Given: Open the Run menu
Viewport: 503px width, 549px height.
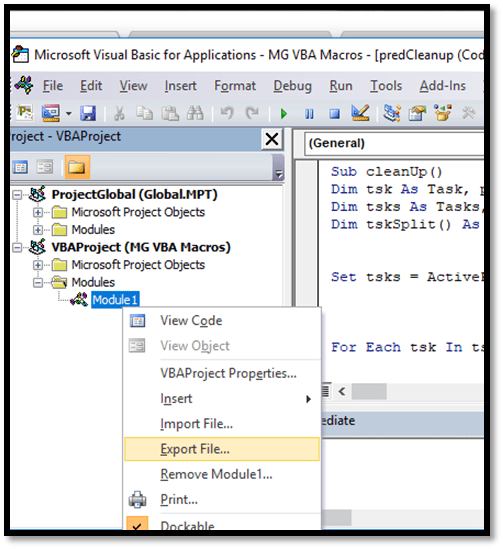Looking at the screenshot, I should coord(341,85).
